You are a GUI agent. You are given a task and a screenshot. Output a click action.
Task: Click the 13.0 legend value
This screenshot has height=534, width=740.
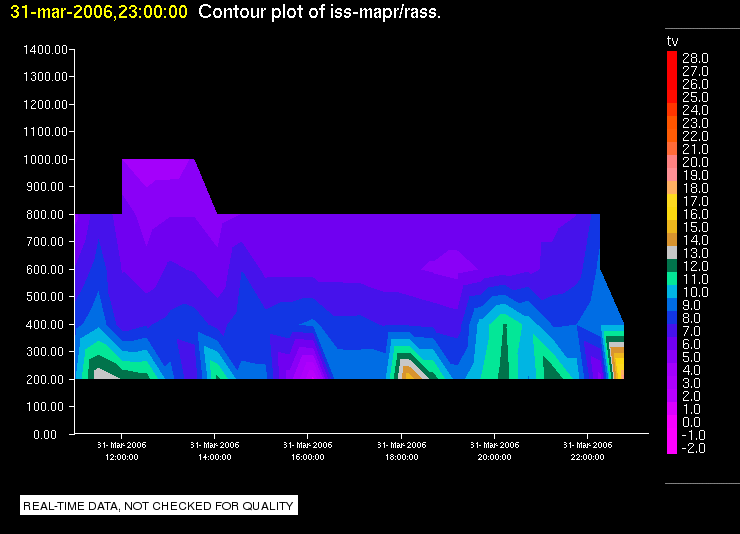coord(695,253)
